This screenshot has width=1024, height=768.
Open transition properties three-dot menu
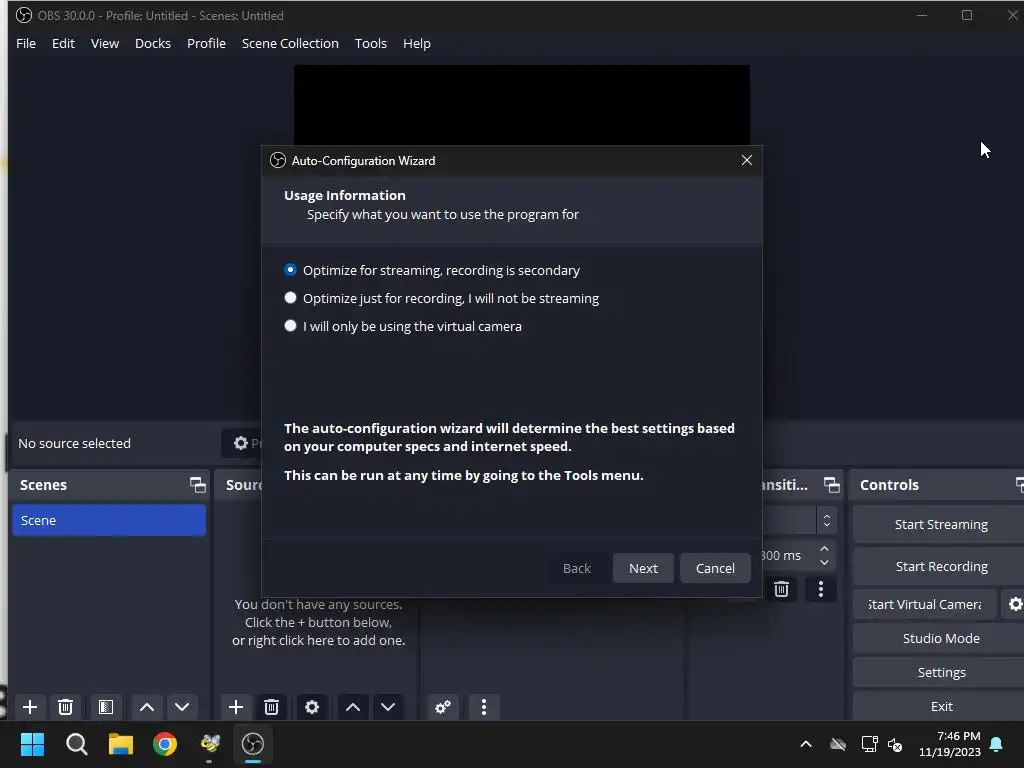[821, 589]
